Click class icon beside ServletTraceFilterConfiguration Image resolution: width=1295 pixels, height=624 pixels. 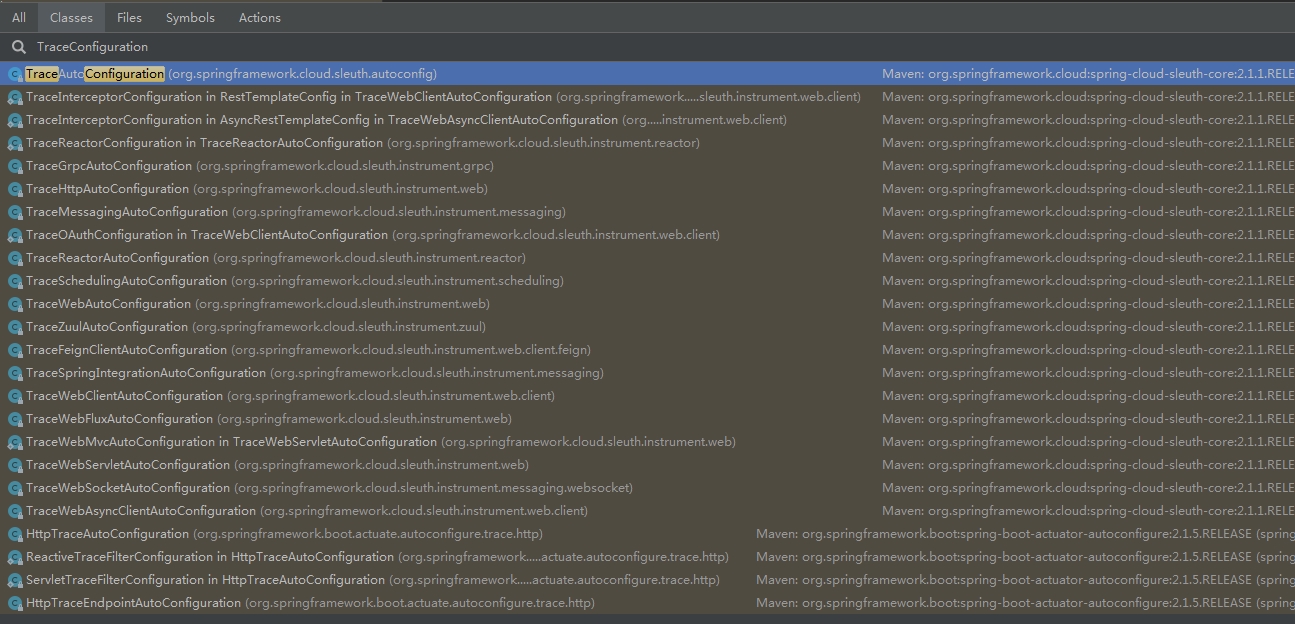(15, 580)
